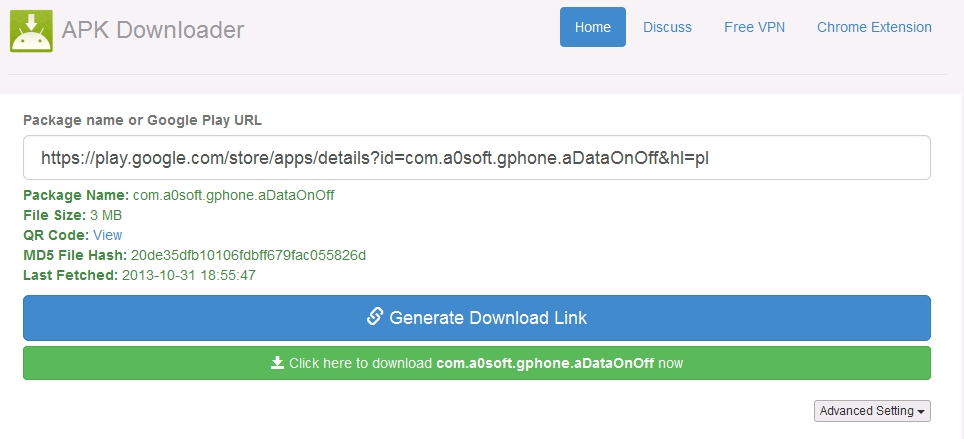Image resolution: width=964 pixels, height=439 pixels.
Task: Click the Last Fetched timestamp
Action: point(188,275)
